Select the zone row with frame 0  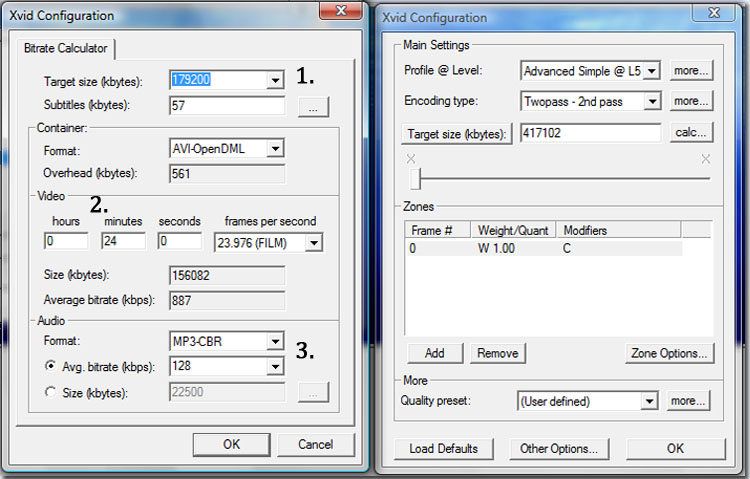[x=544, y=248]
